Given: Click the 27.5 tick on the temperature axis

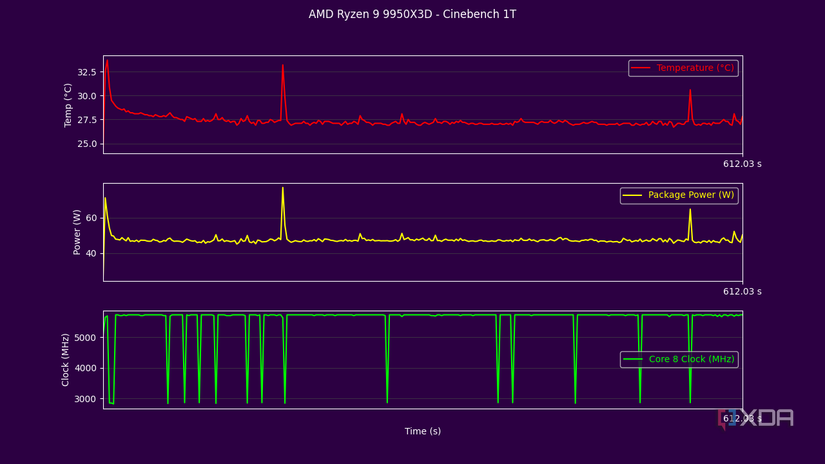Looking at the screenshot, I should click(87, 120).
